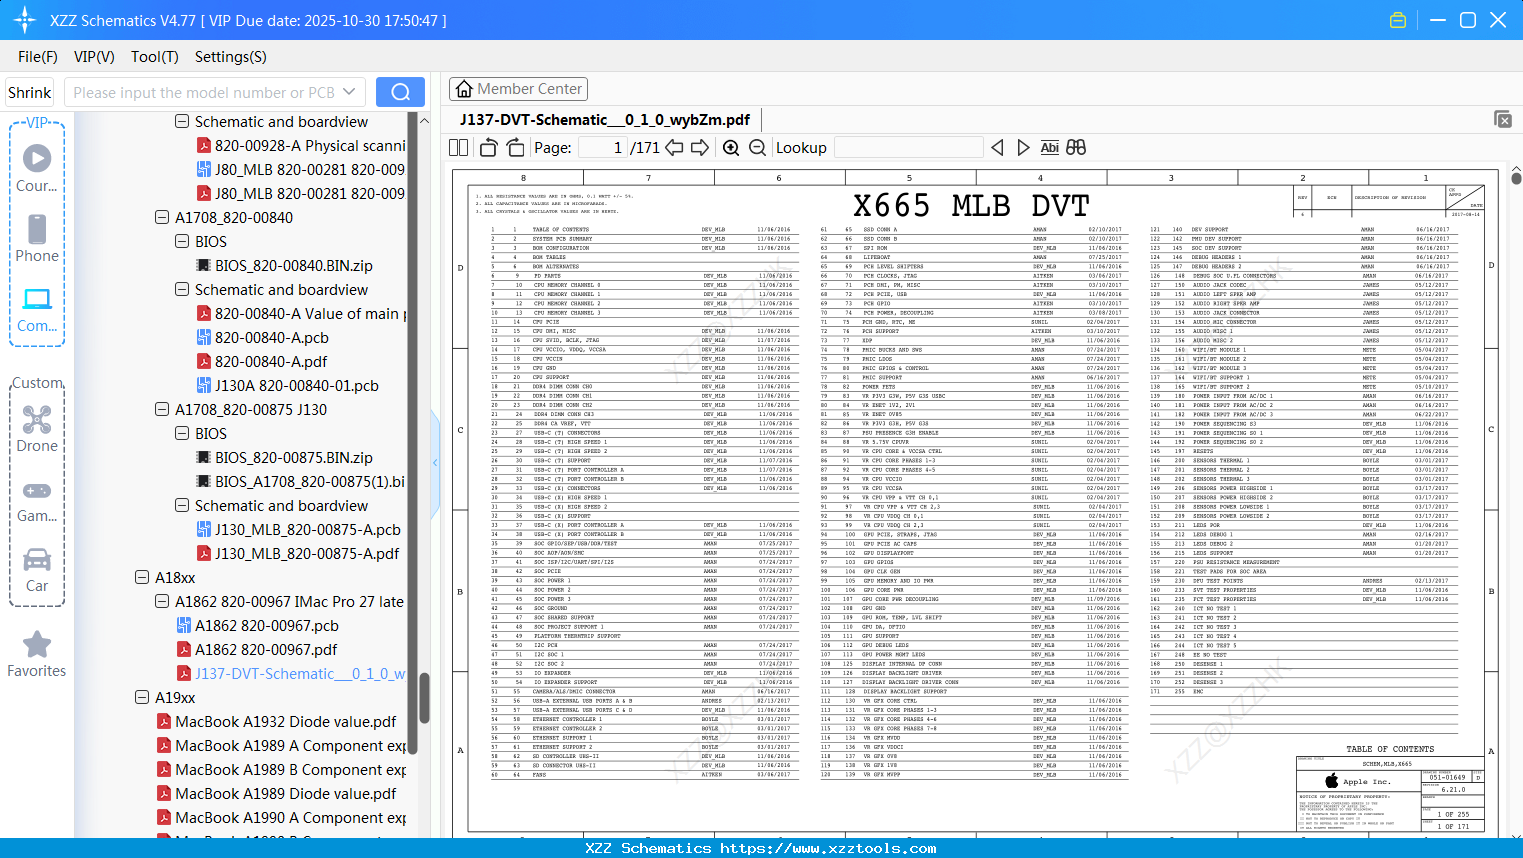
Task: Select the Car category icon
Action: (37, 570)
